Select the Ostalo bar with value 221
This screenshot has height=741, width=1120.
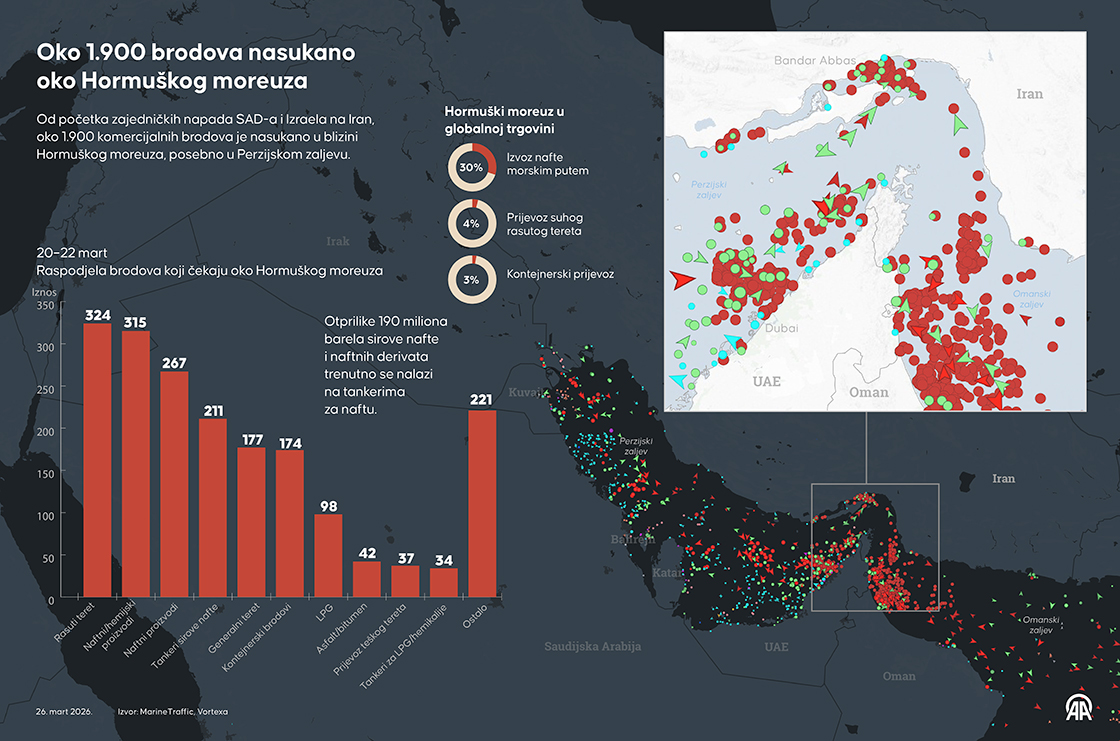pos(482,503)
